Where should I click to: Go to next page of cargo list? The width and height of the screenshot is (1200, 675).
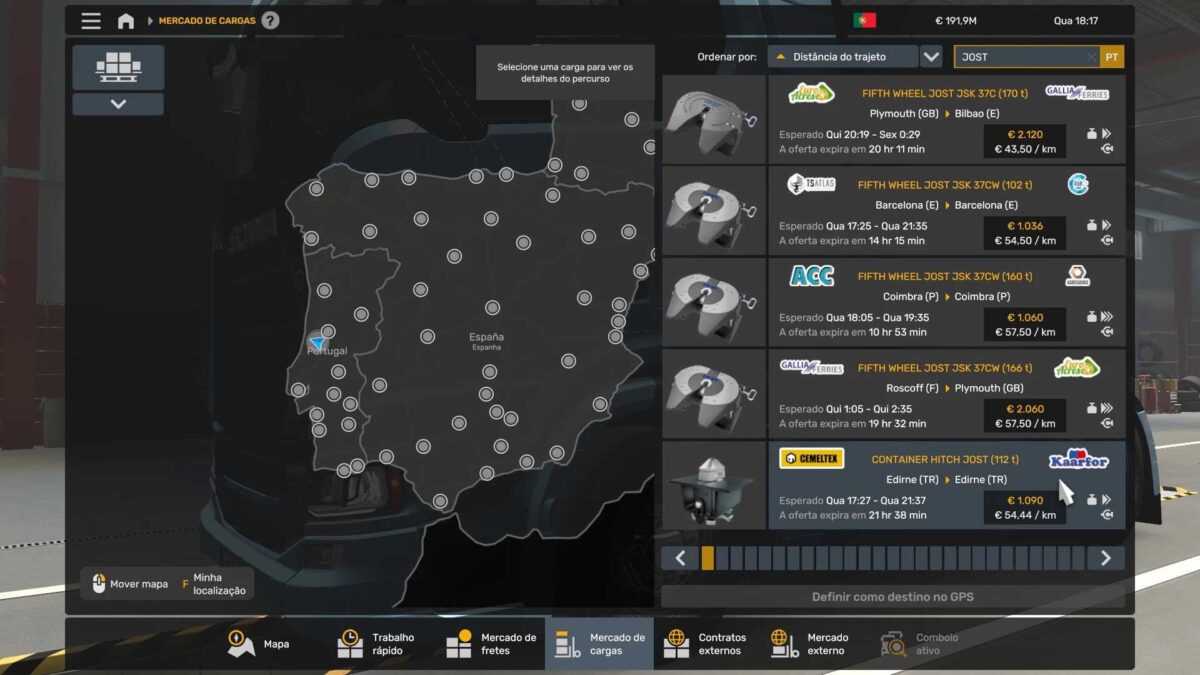[1105, 558]
